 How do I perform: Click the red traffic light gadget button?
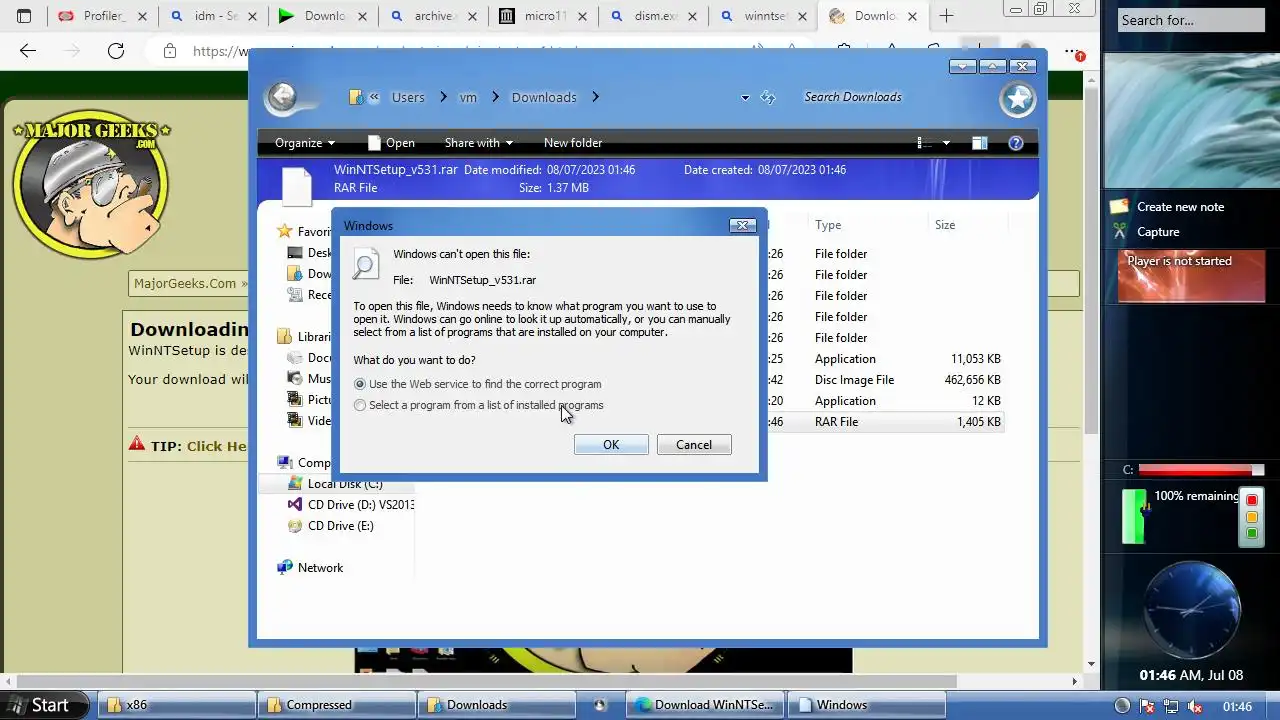coord(1251,500)
